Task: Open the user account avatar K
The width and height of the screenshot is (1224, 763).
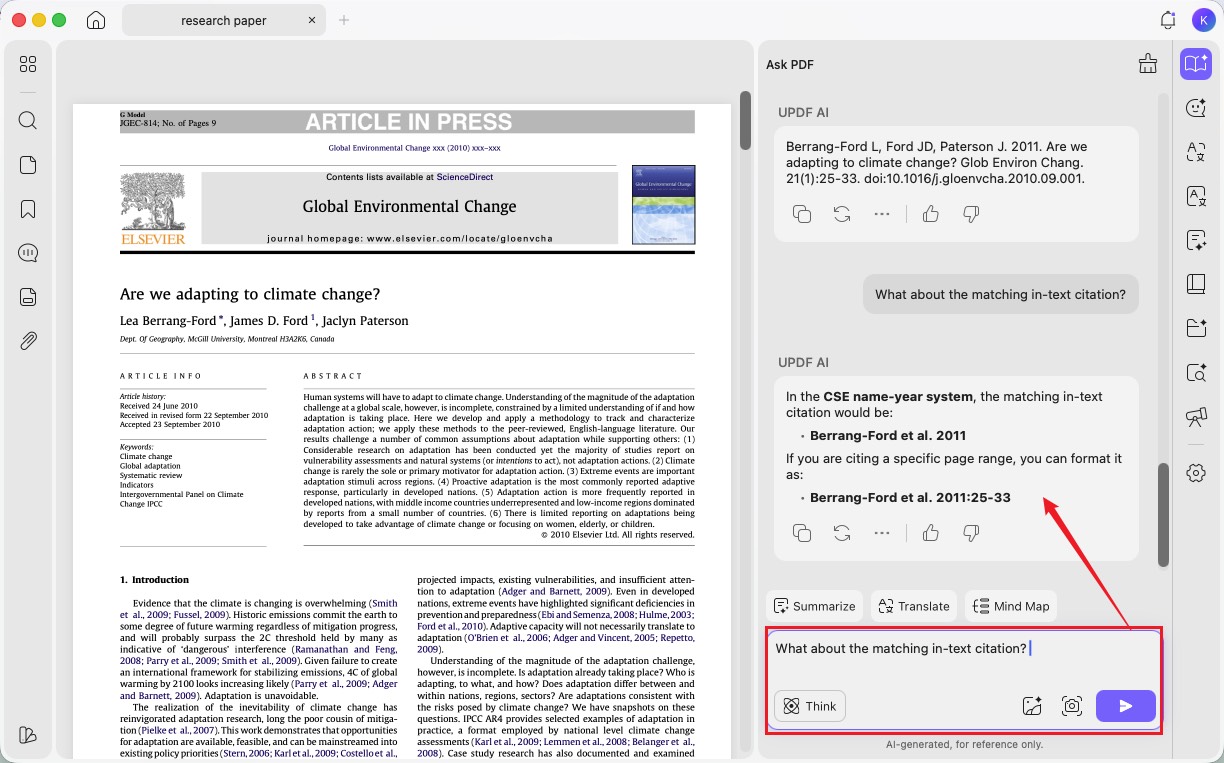Action: point(1203,20)
